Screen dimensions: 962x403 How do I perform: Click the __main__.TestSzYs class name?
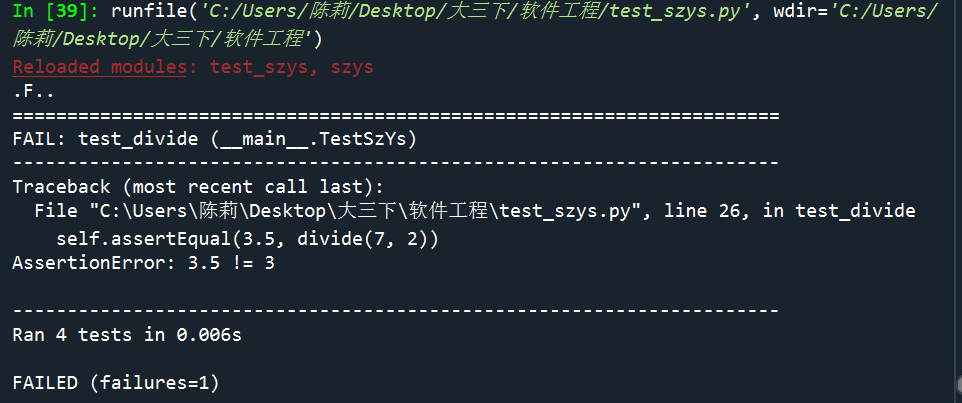pyautogui.click(x=314, y=138)
